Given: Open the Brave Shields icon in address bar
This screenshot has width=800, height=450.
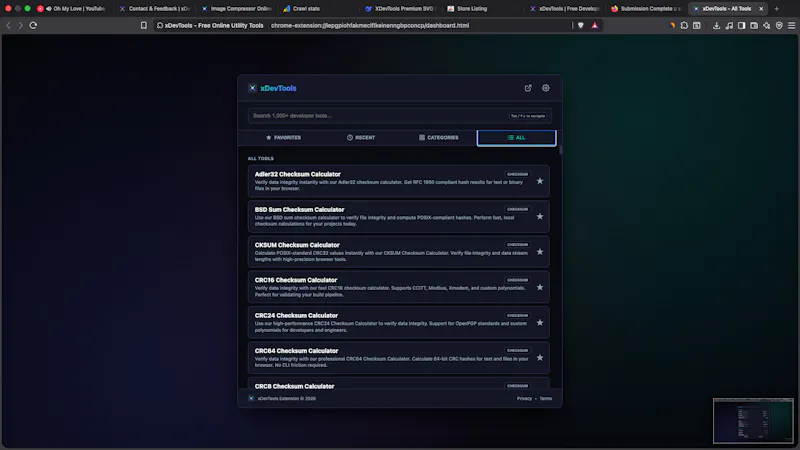Looking at the screenshot, I should pos(581,26).
